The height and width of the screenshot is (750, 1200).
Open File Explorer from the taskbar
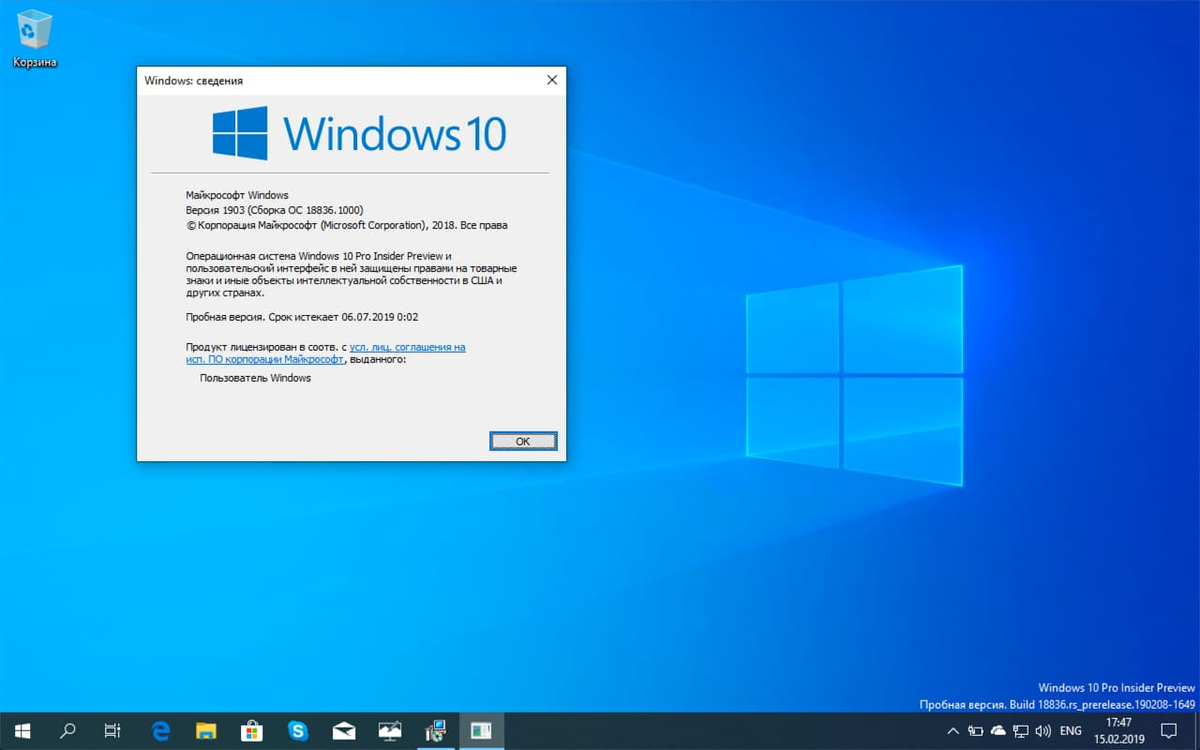point(205,730)
